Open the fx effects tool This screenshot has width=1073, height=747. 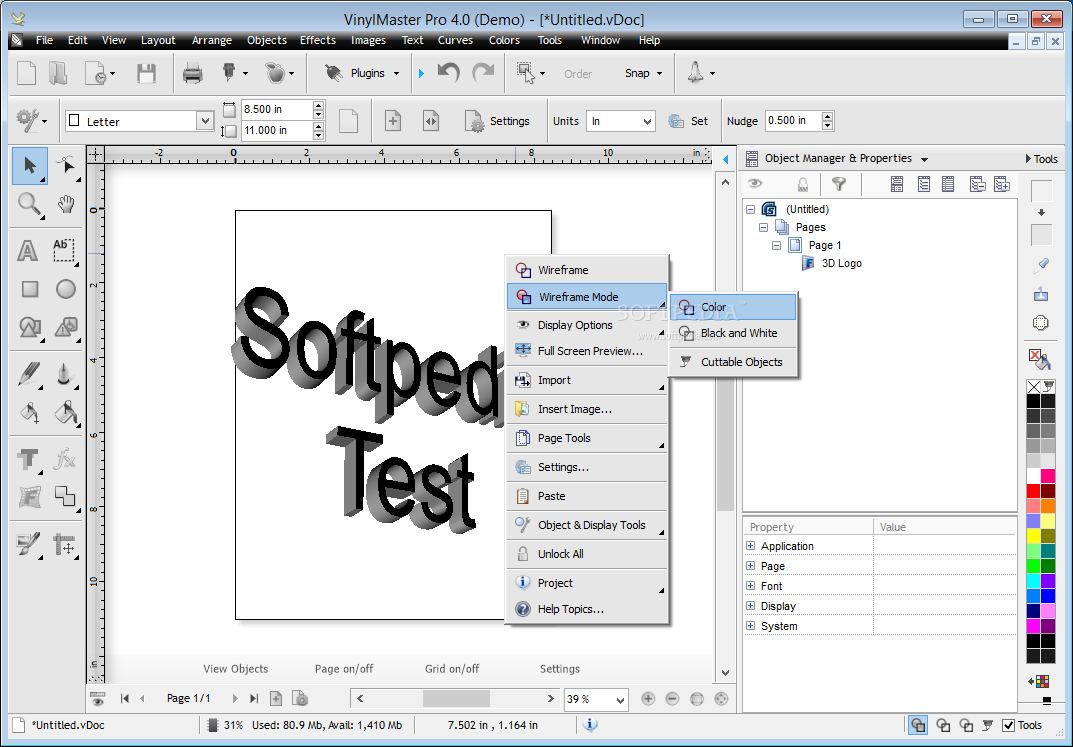pos(65,458)
